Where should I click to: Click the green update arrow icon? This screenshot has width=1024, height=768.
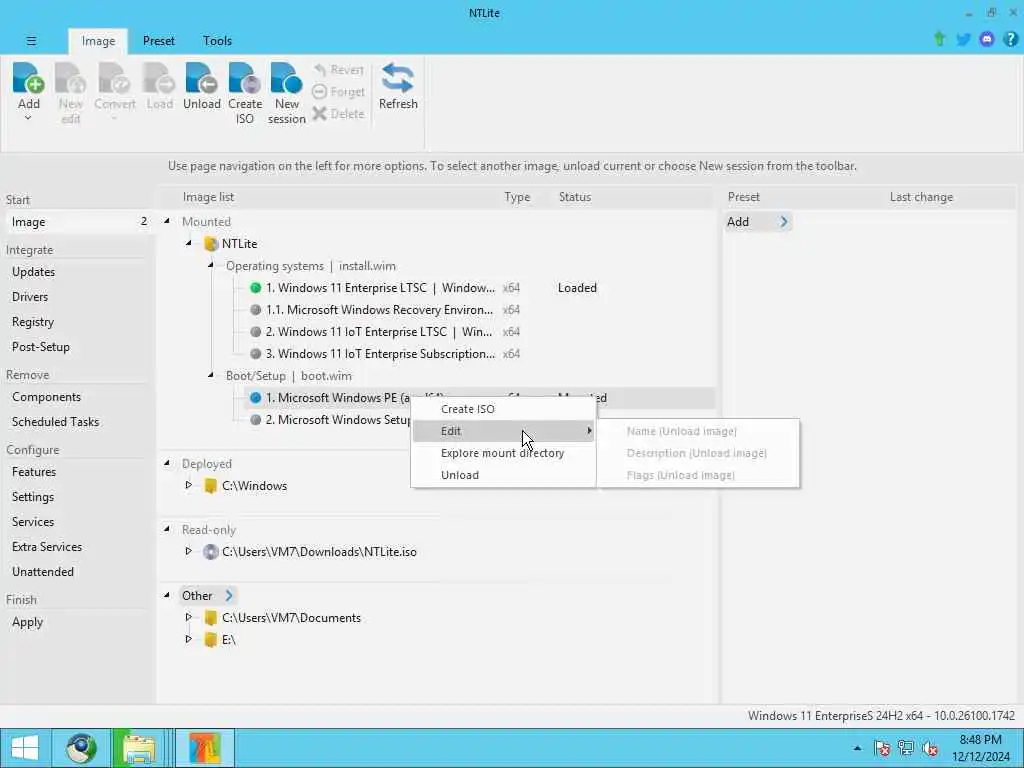[x=939, y=39]
